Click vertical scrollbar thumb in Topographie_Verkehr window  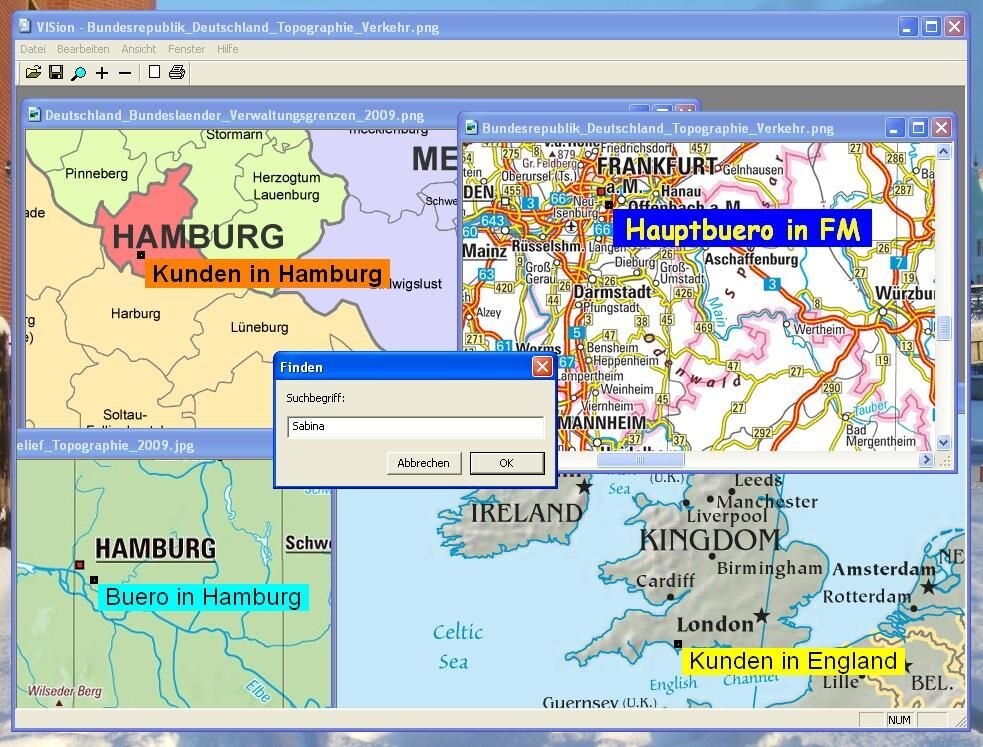pyautogui.click(x=944, y=328)
